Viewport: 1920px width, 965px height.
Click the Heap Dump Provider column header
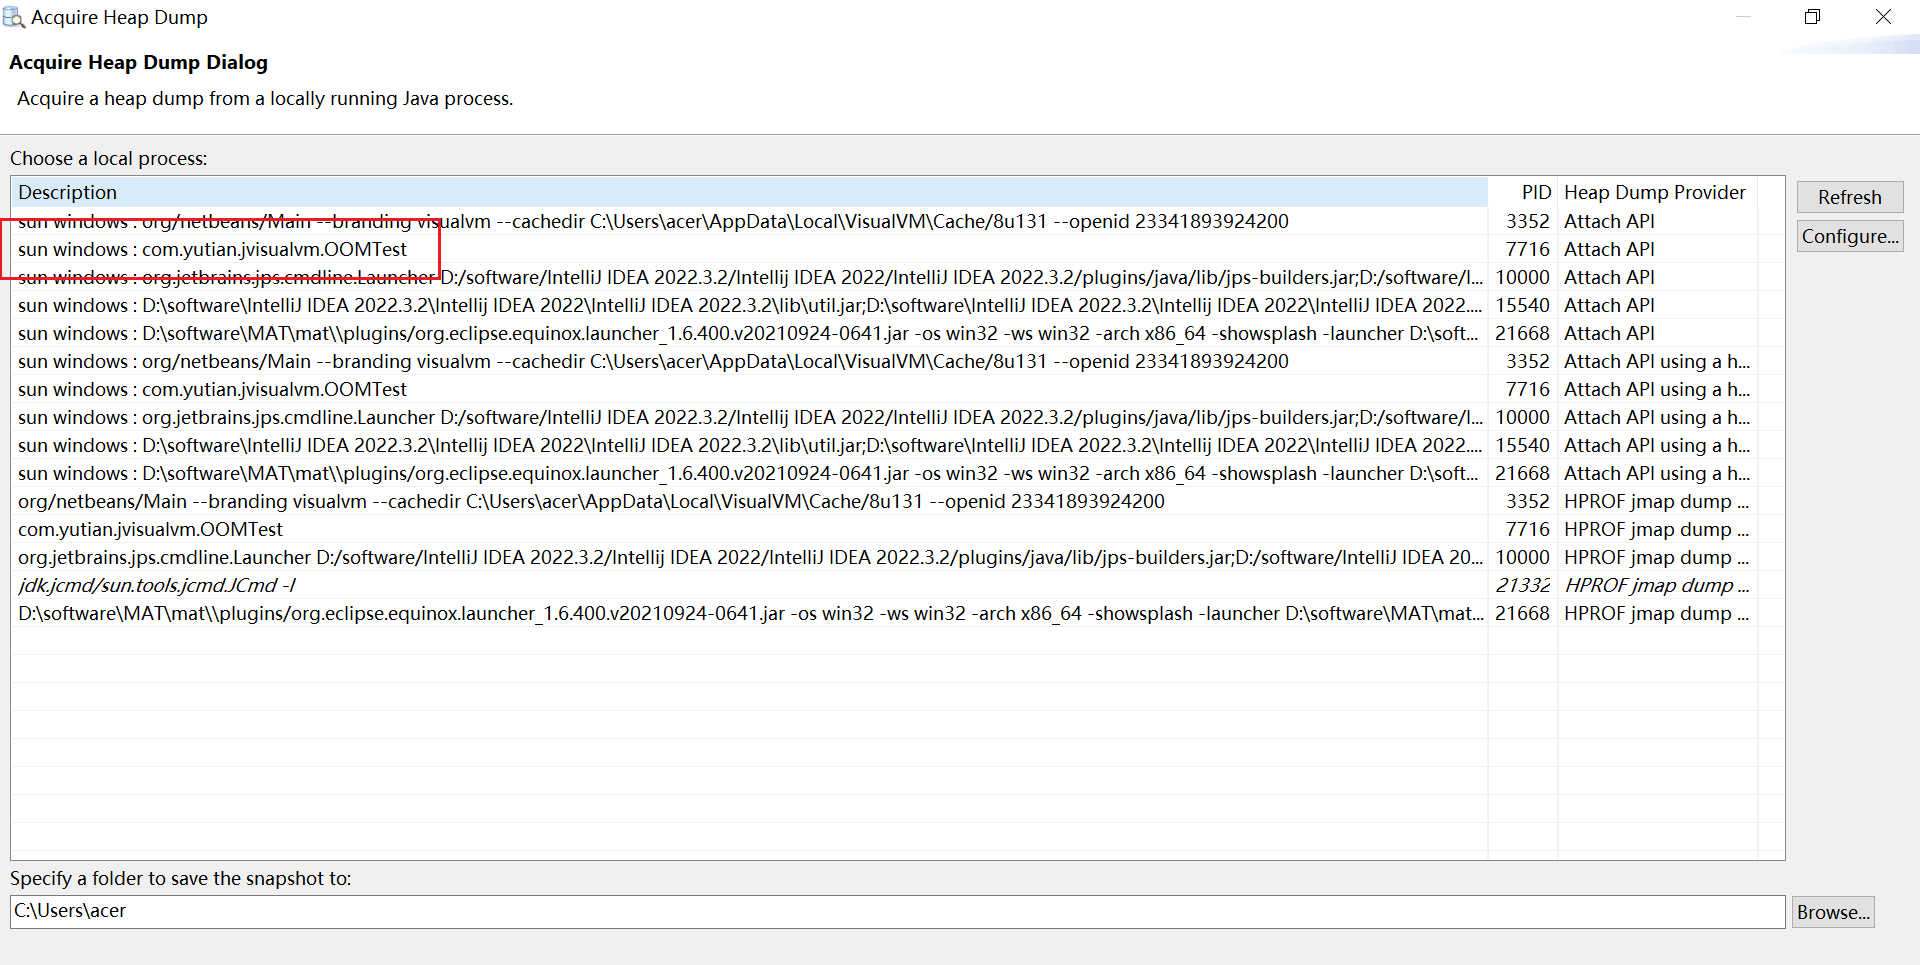(x=1655, y=192)
